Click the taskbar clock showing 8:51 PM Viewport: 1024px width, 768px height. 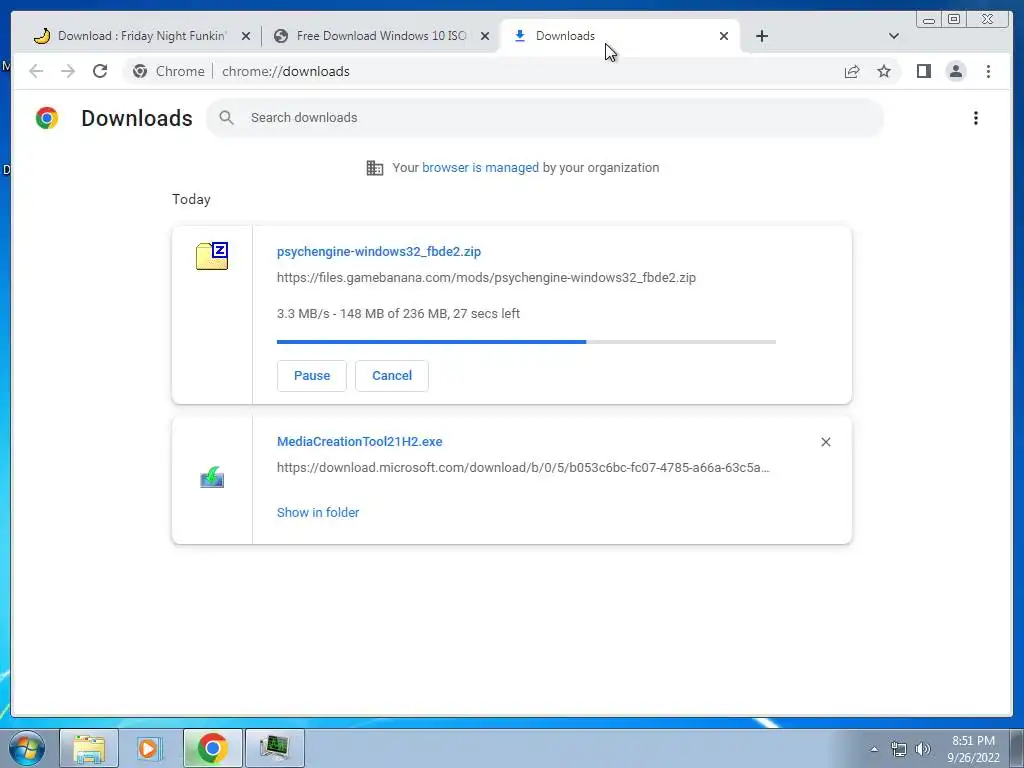(973, 749)
